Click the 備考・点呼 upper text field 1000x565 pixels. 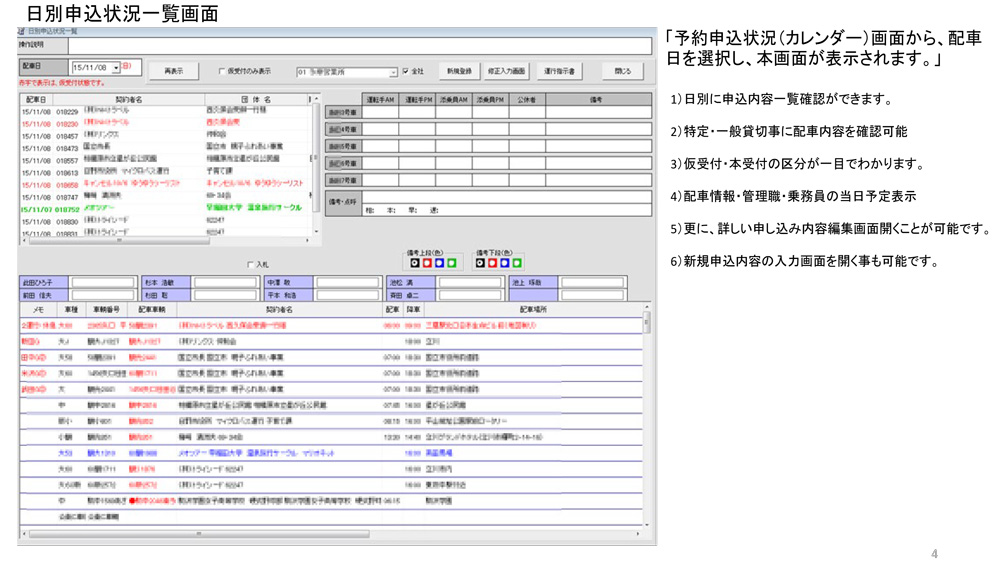(506, 197)
